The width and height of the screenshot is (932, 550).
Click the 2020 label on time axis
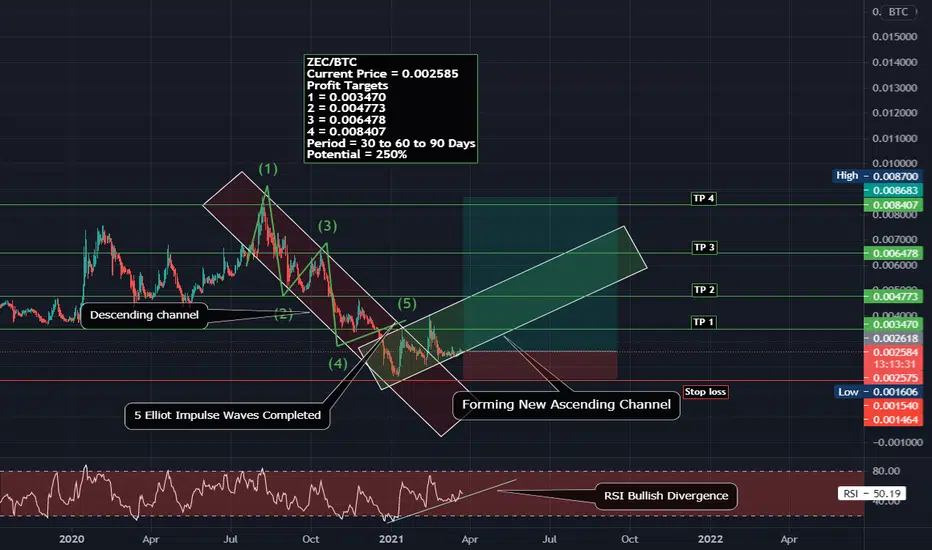[72, 539]
